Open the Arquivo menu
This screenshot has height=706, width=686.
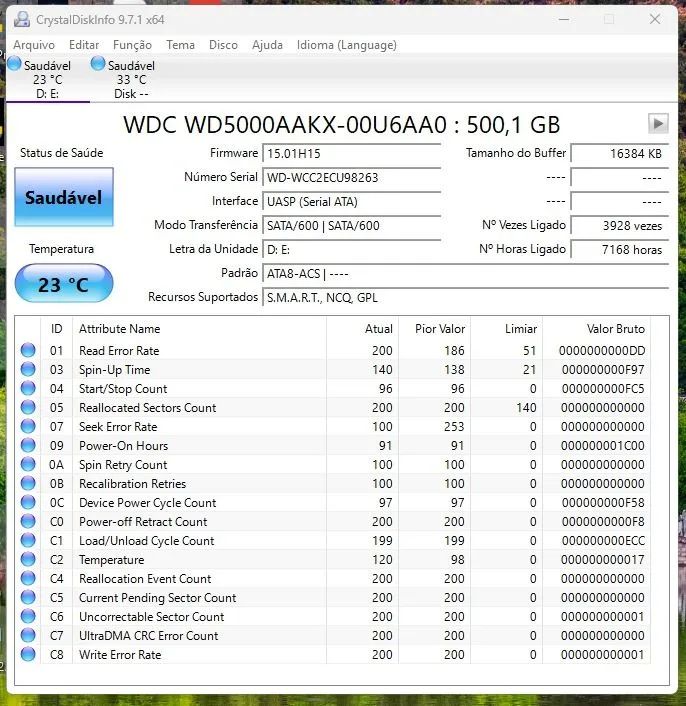click(34, 45)
